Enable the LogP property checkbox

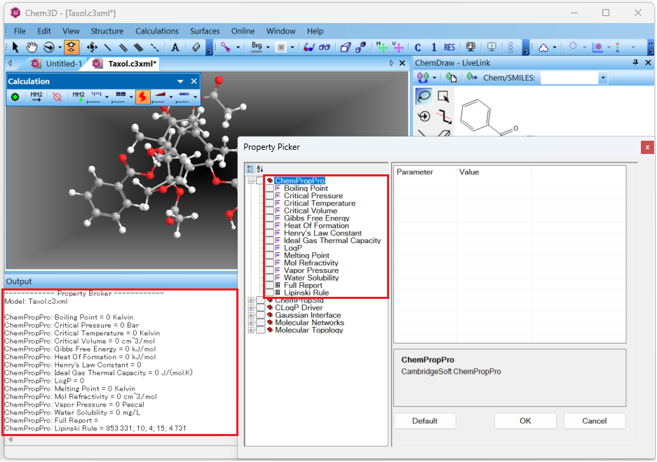tap(268, 248)
